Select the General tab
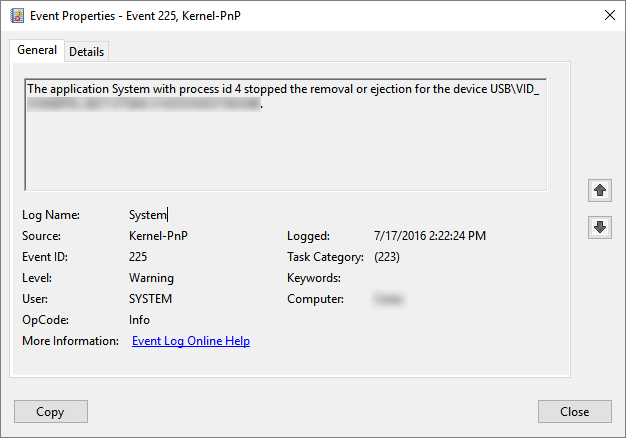The height and width of the screenshot is (438, 626). pyautogui.click(x=36, y=51)
